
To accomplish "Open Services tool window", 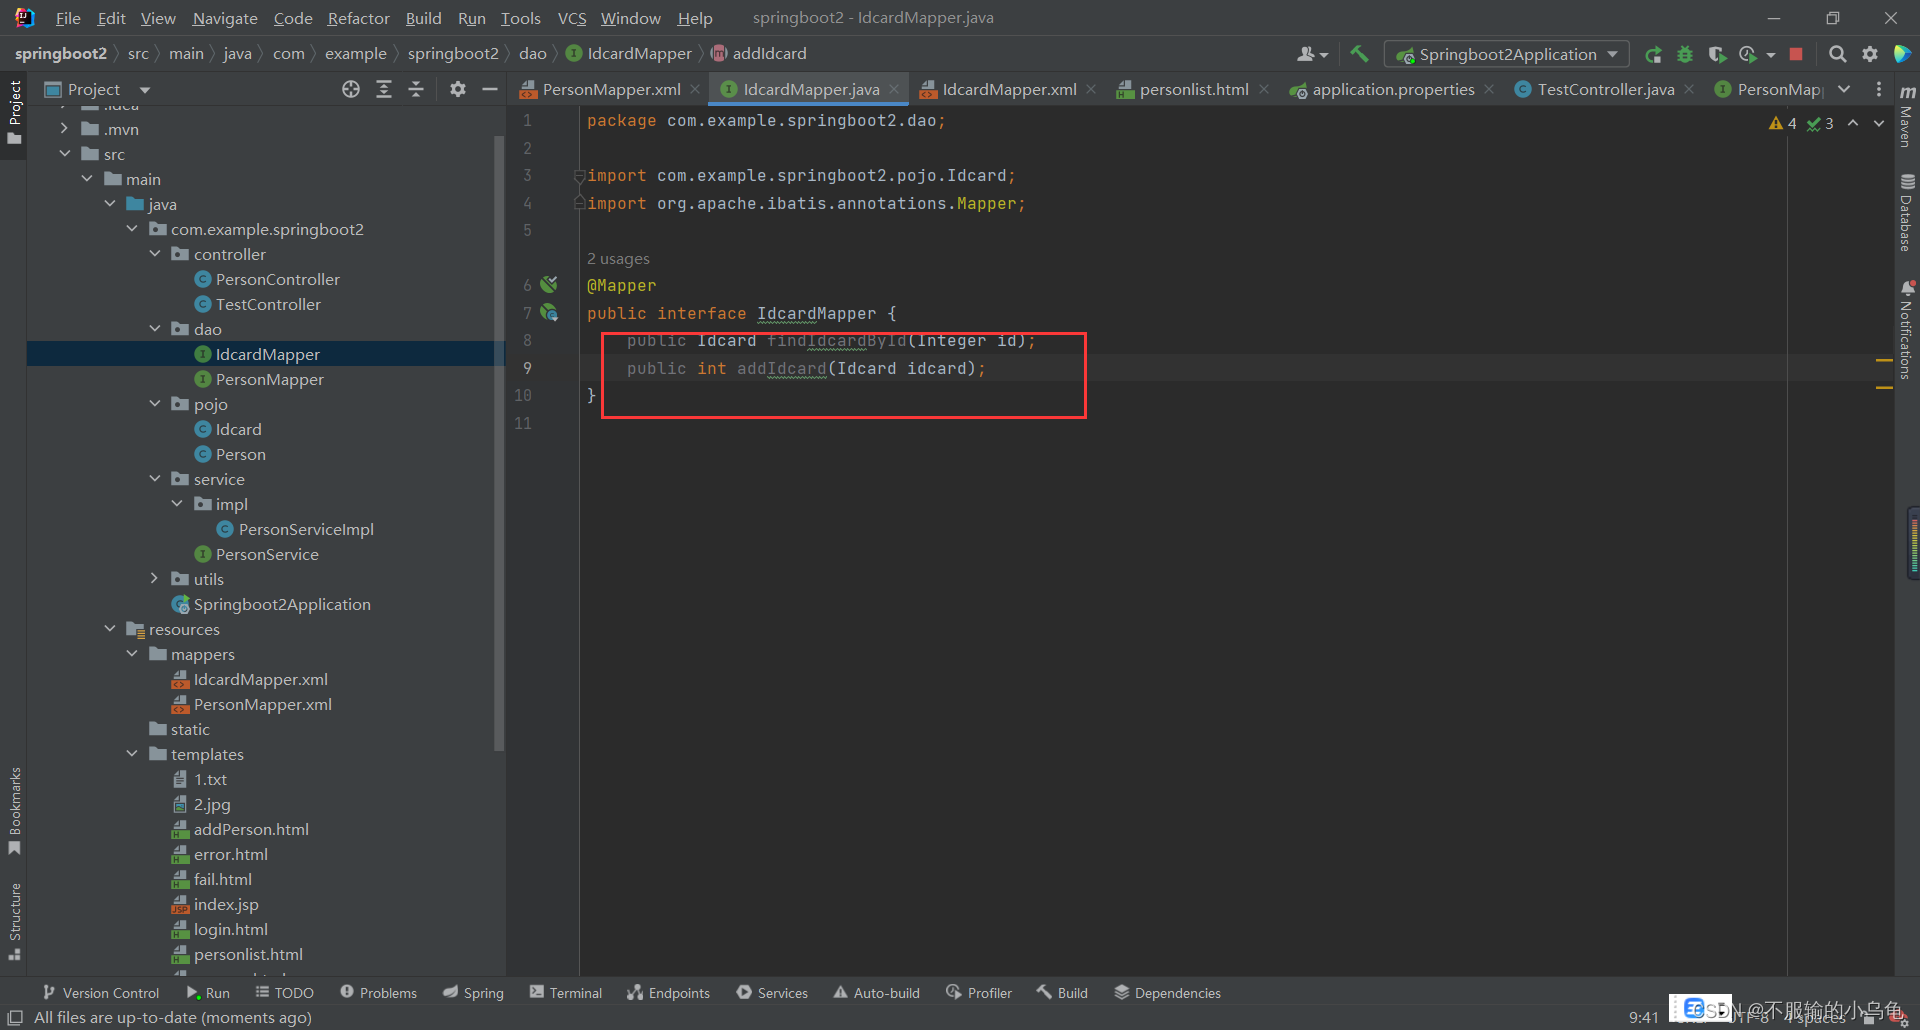I will click(x=772, y=992).
